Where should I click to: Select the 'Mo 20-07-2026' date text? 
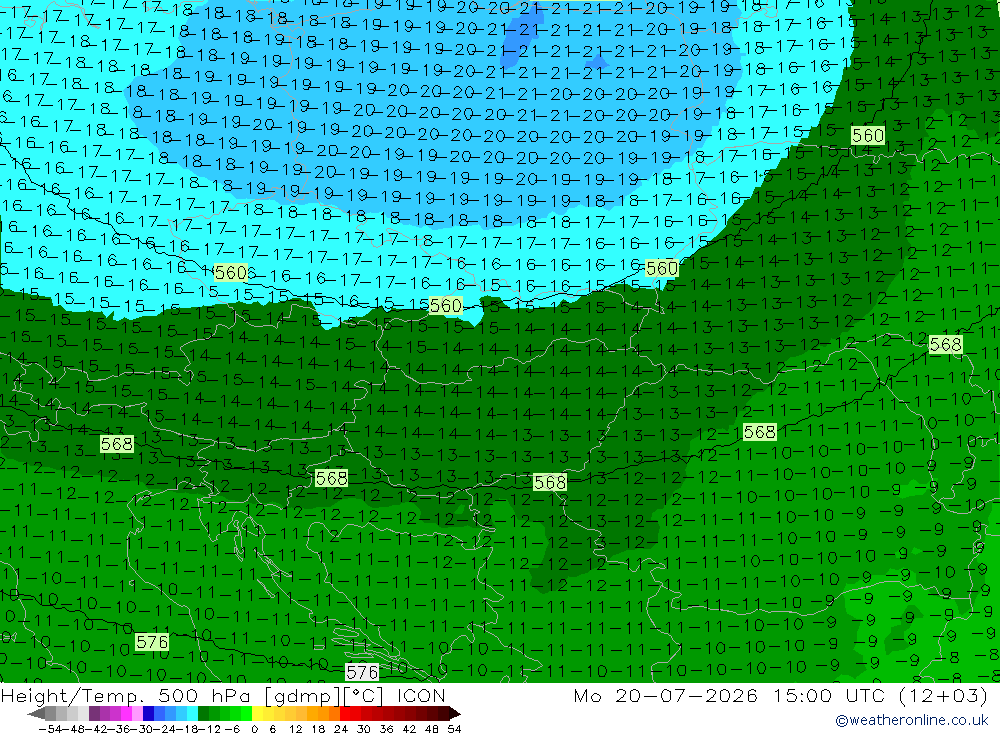pyautogui.click(x=666, y=695)
